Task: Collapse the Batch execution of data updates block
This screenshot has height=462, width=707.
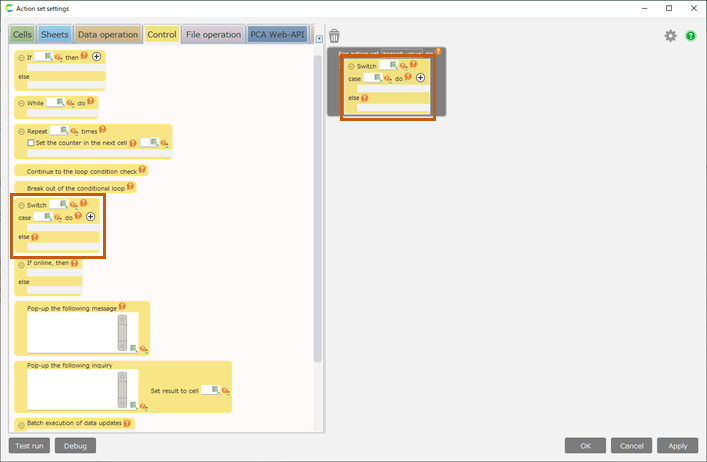Action: tap(21, 424)
